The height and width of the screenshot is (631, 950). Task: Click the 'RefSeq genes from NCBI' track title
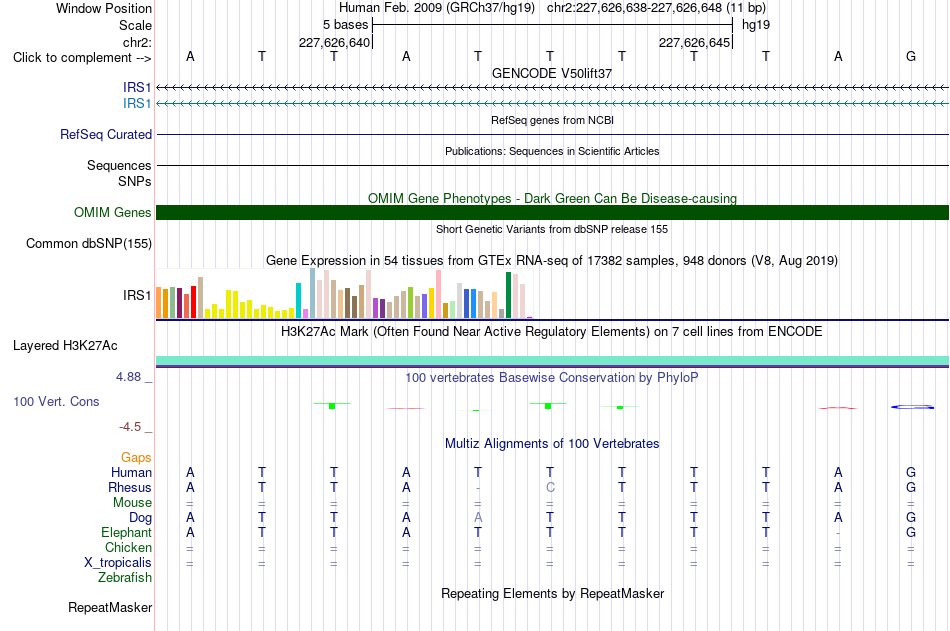(552, 120)
